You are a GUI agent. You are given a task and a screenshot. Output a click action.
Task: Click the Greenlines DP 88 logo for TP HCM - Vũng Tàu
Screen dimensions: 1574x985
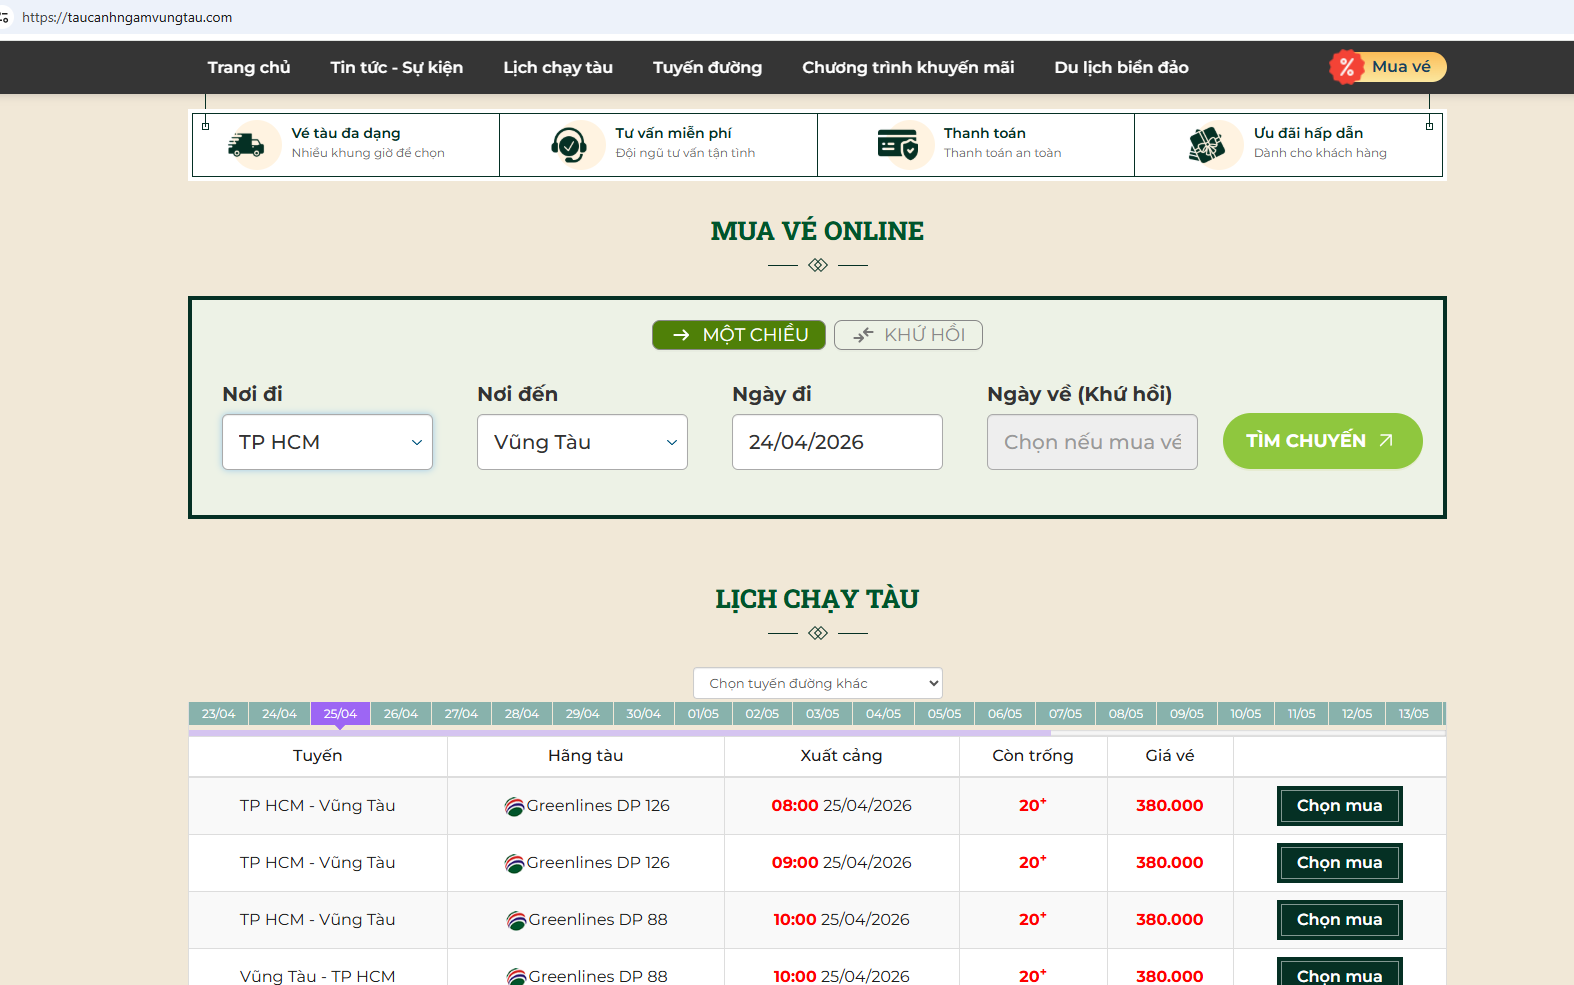[516, 920]
